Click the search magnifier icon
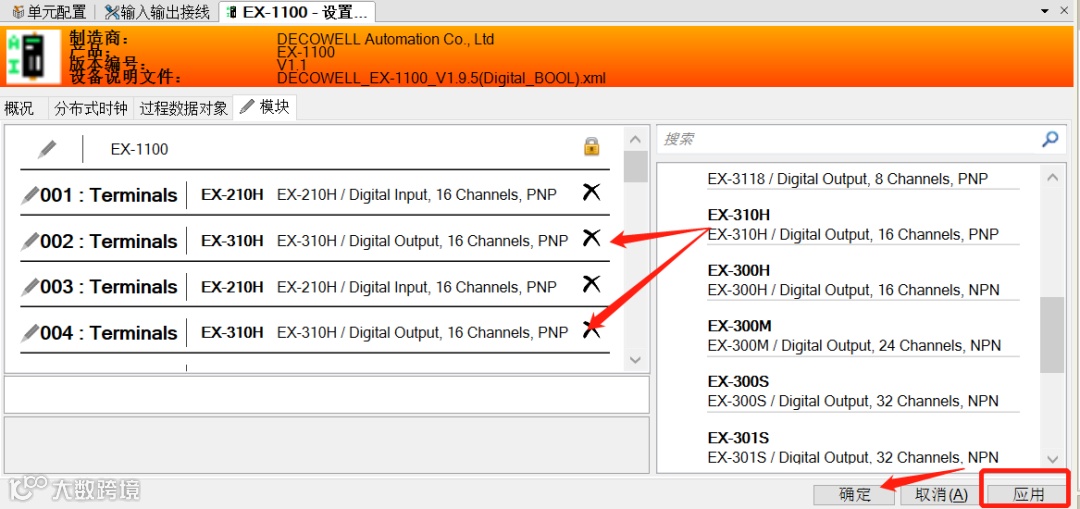Image resolution: width=1080 pixels, height=509 pixels. click(1050, 139)
